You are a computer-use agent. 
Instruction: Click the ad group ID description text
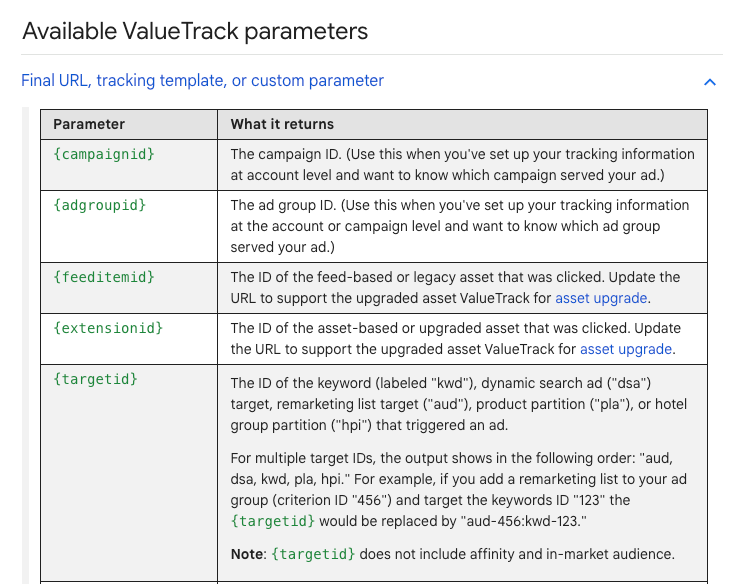tap(460, 226)
